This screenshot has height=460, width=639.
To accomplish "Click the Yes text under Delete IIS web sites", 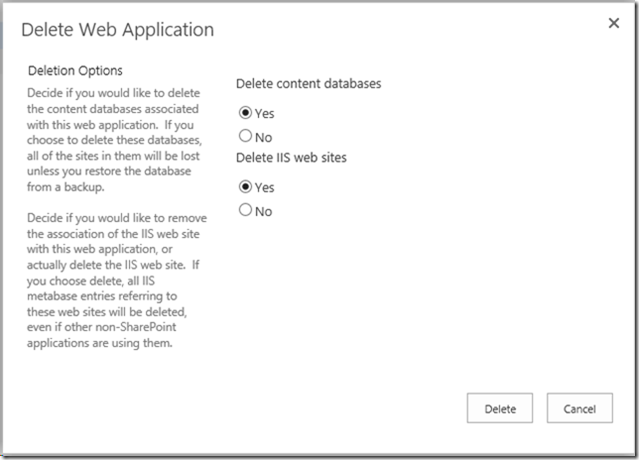I will (264, 187).
